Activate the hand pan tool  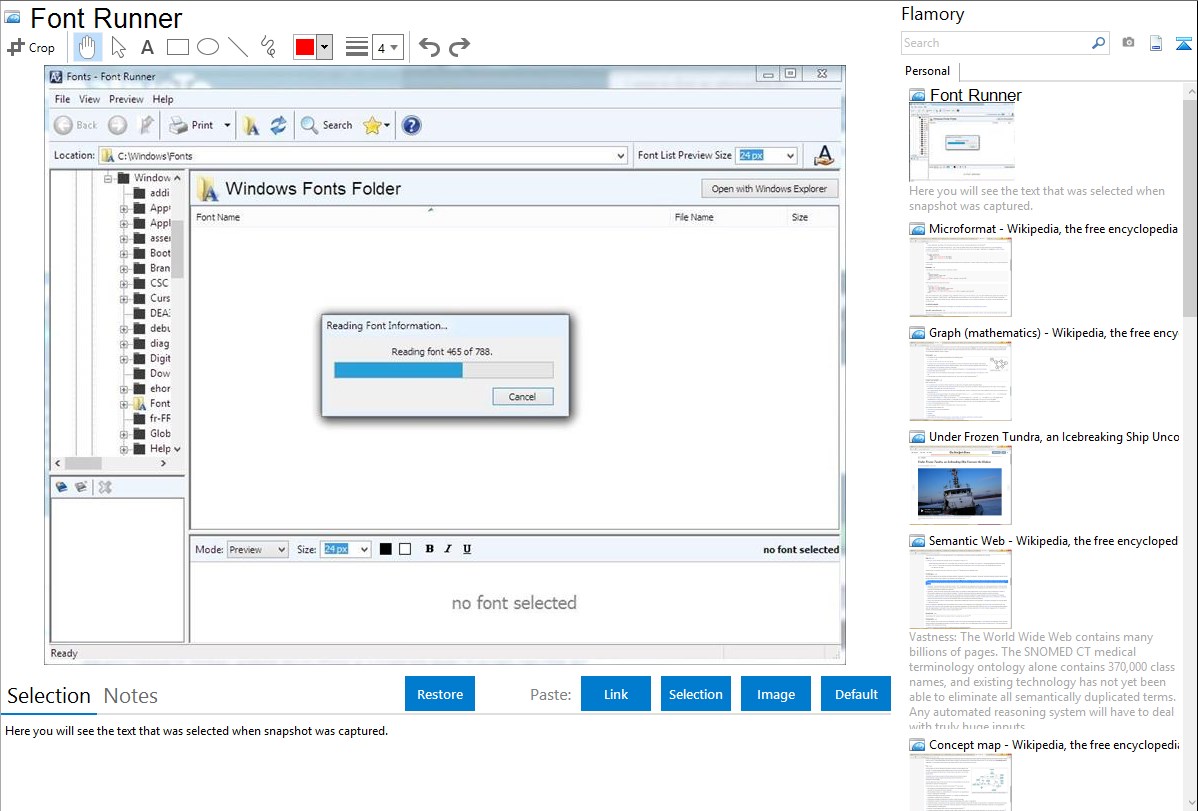pyautogui.click(x=87, y=47)
